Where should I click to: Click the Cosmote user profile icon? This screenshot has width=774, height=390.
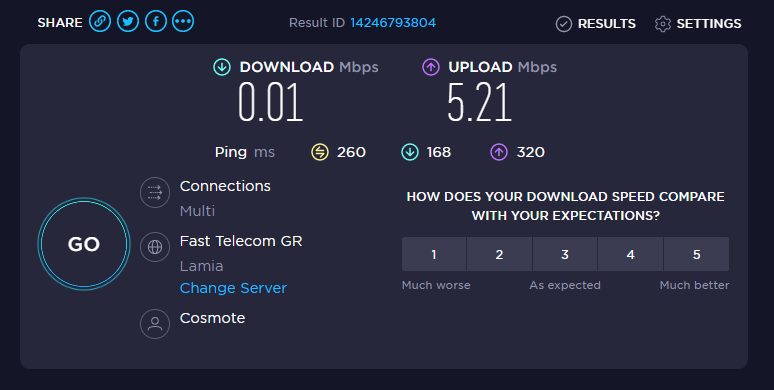(155, 324)
